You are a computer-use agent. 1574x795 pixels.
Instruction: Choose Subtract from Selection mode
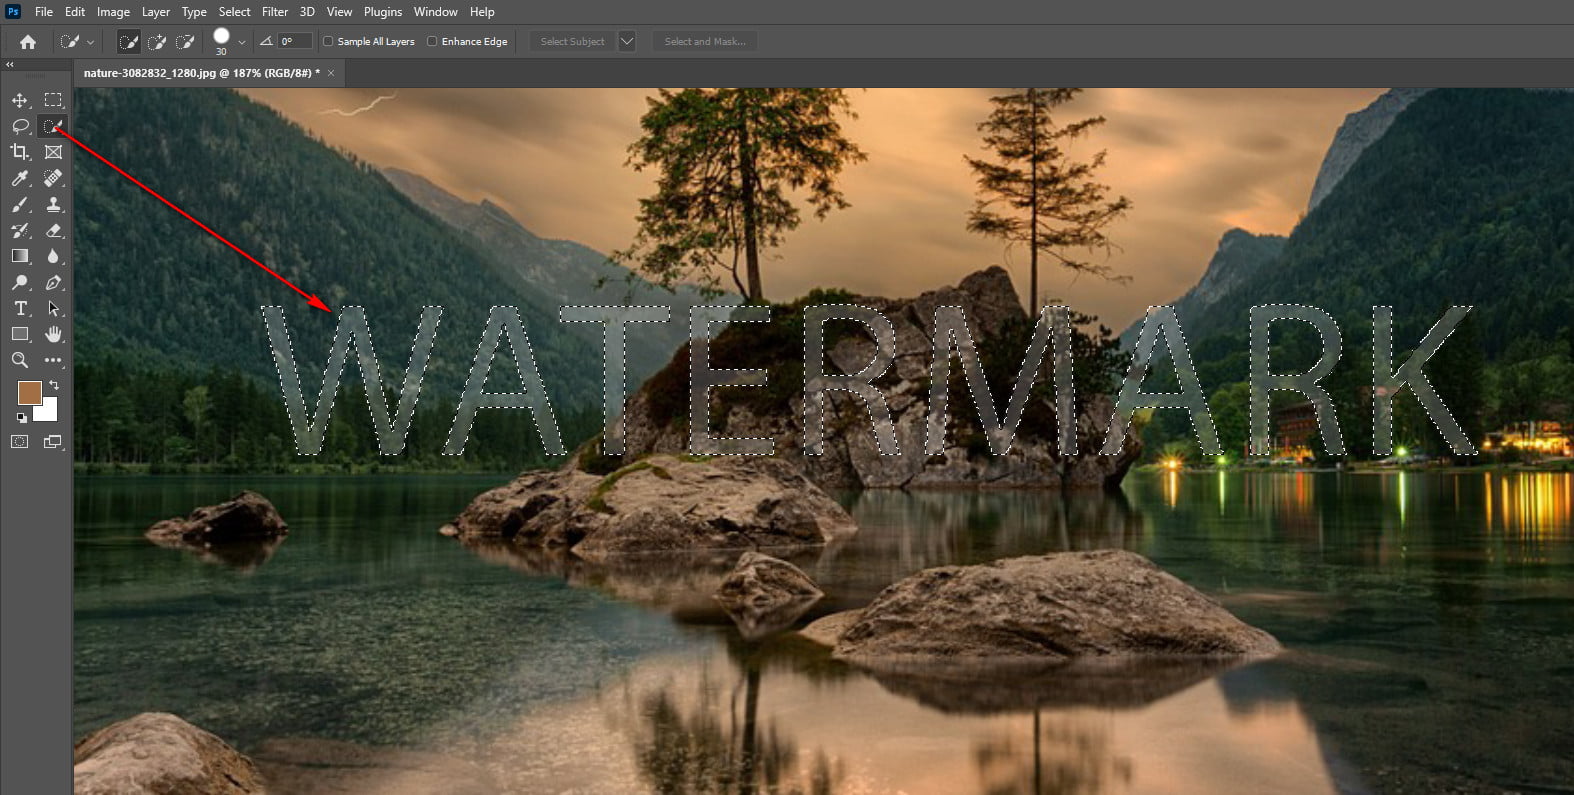point(185,42)
